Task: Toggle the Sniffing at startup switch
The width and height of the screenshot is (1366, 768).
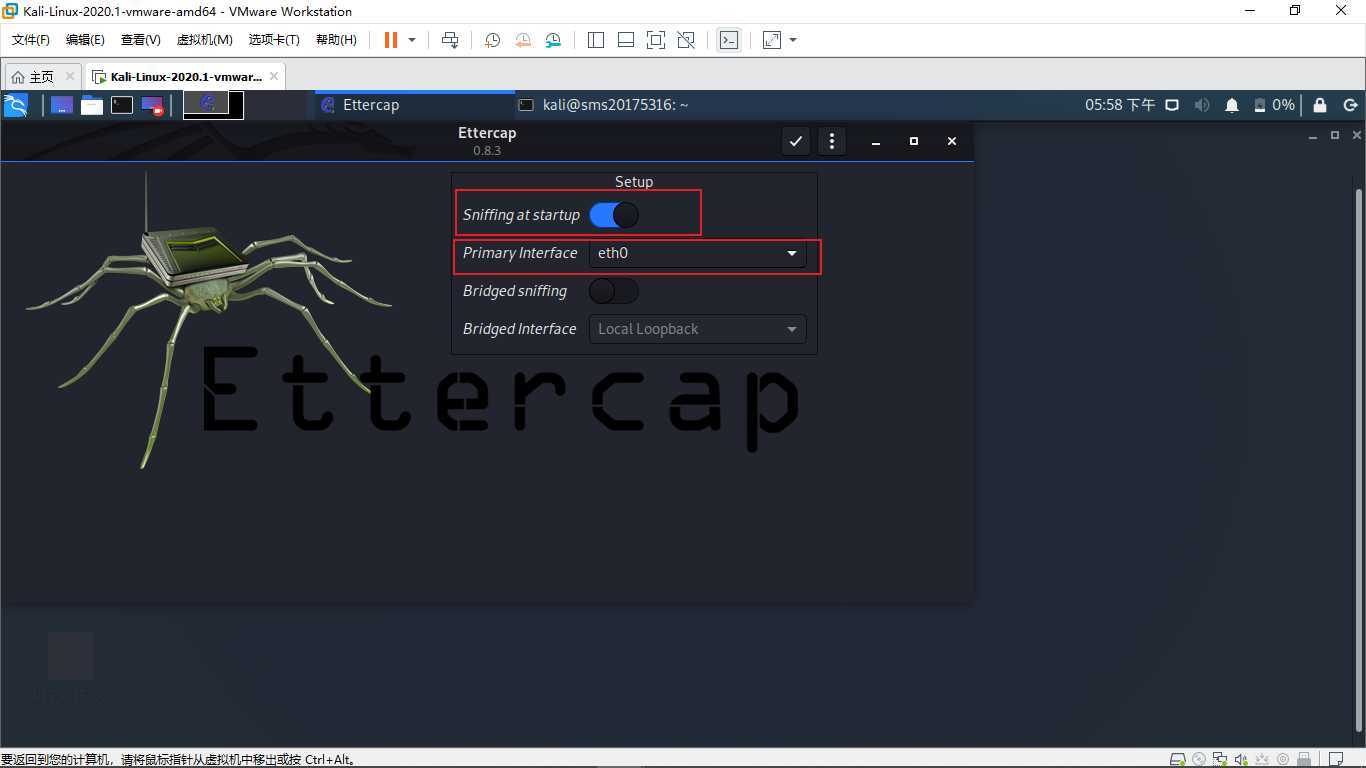Action: (614, 215)
